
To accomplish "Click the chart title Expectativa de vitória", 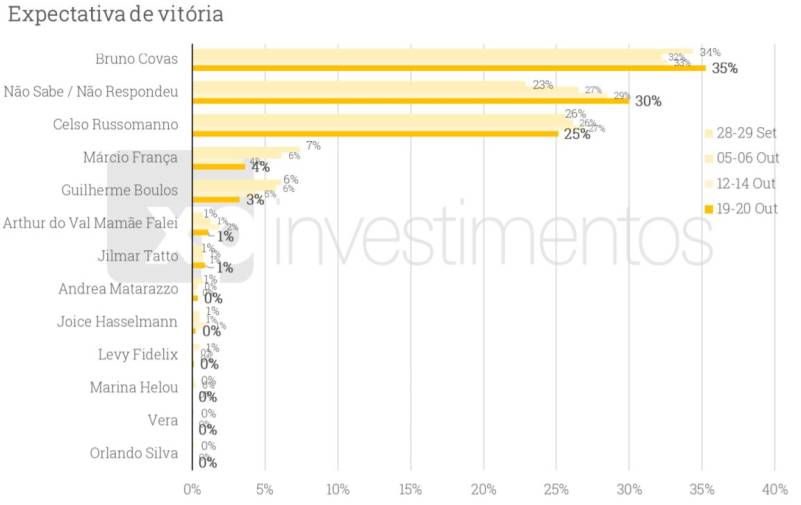I will click(116, 15).
